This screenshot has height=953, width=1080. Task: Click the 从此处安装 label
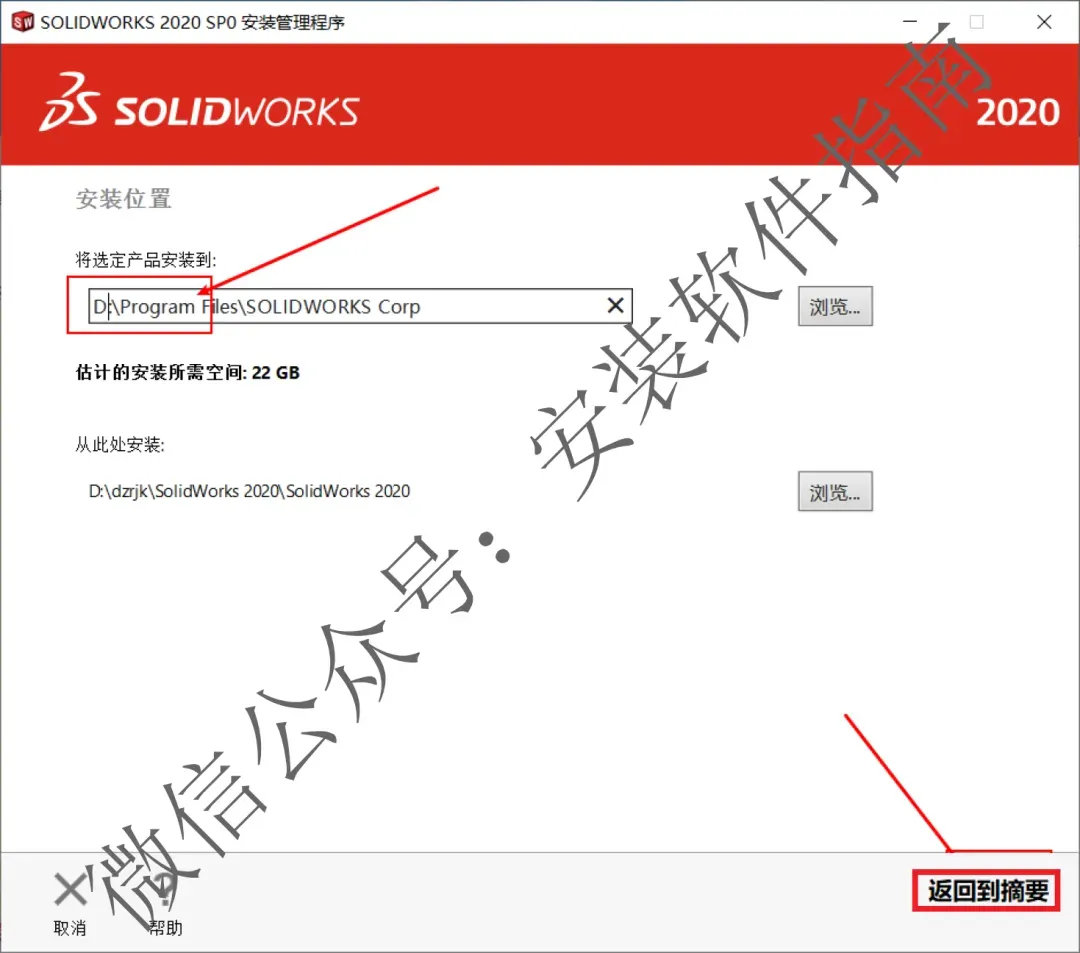[120, 445]
